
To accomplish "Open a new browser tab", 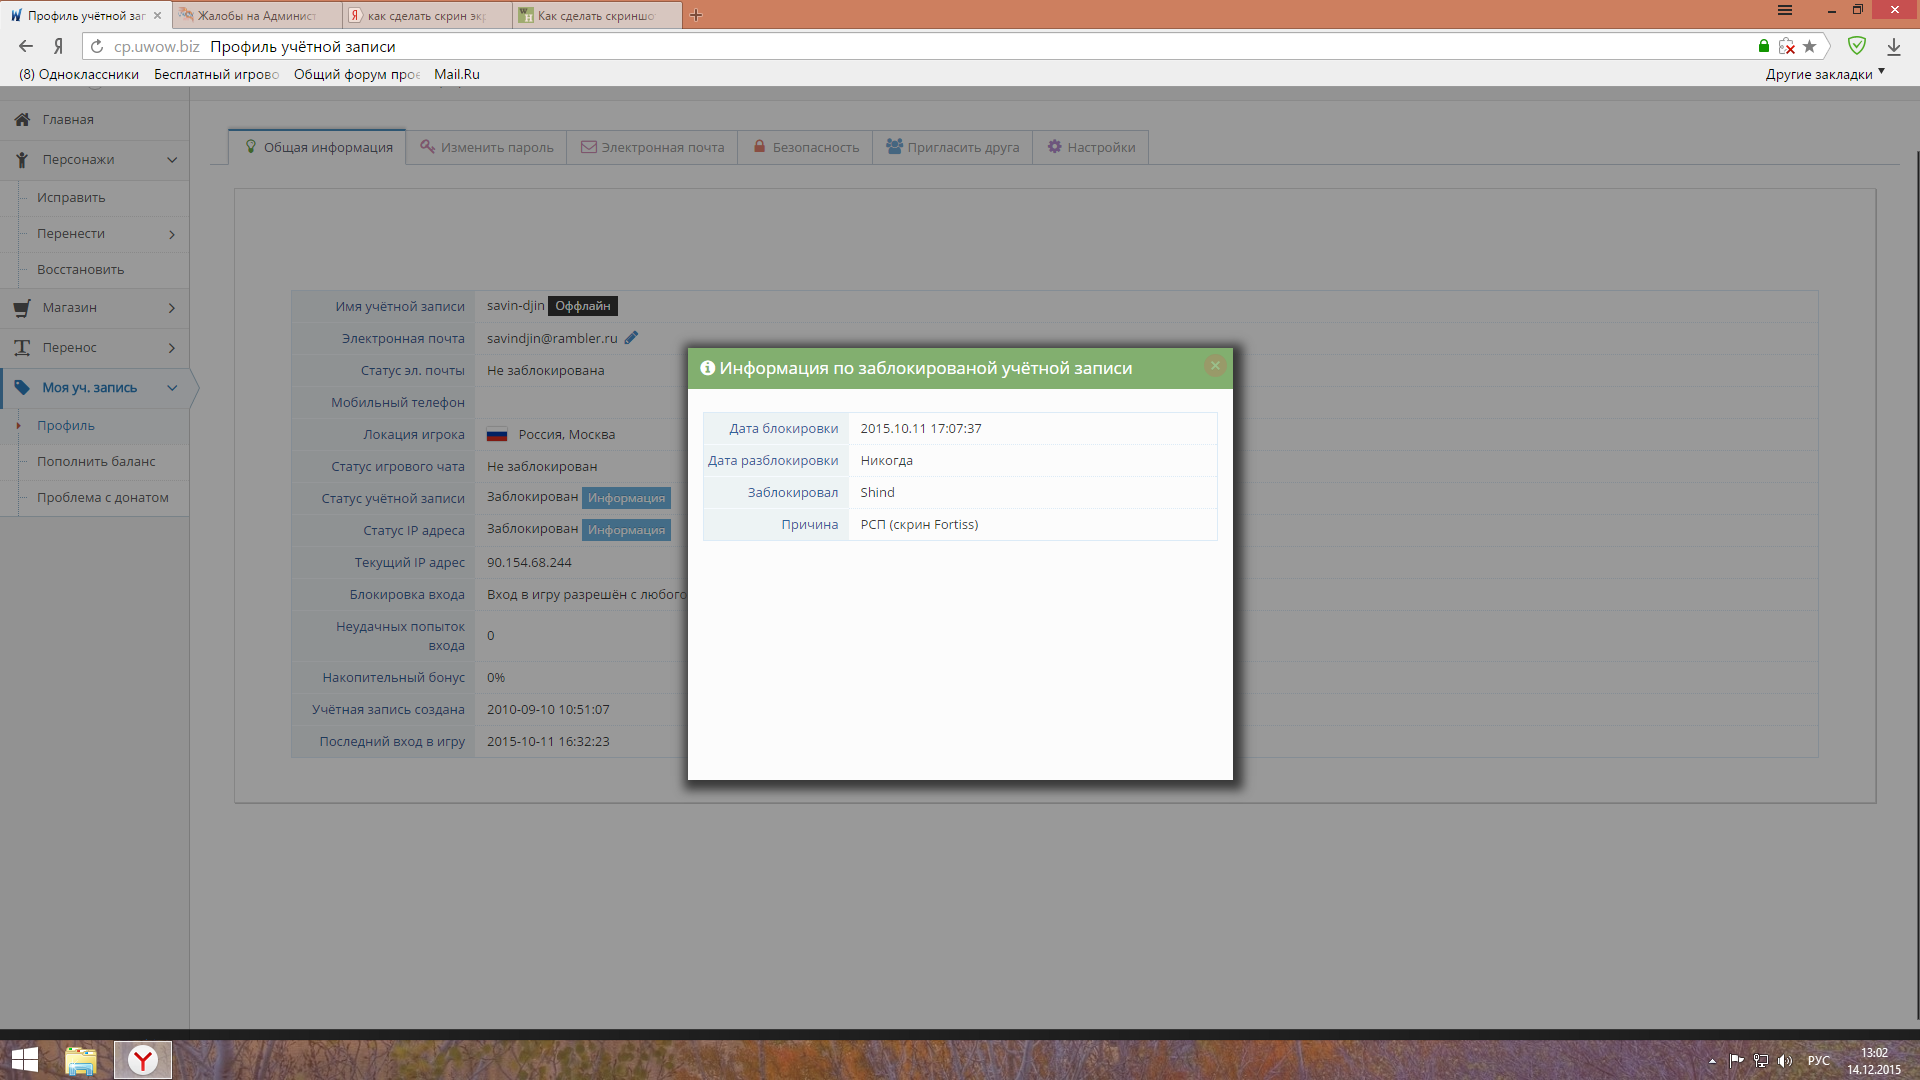I will coord(696,15).
